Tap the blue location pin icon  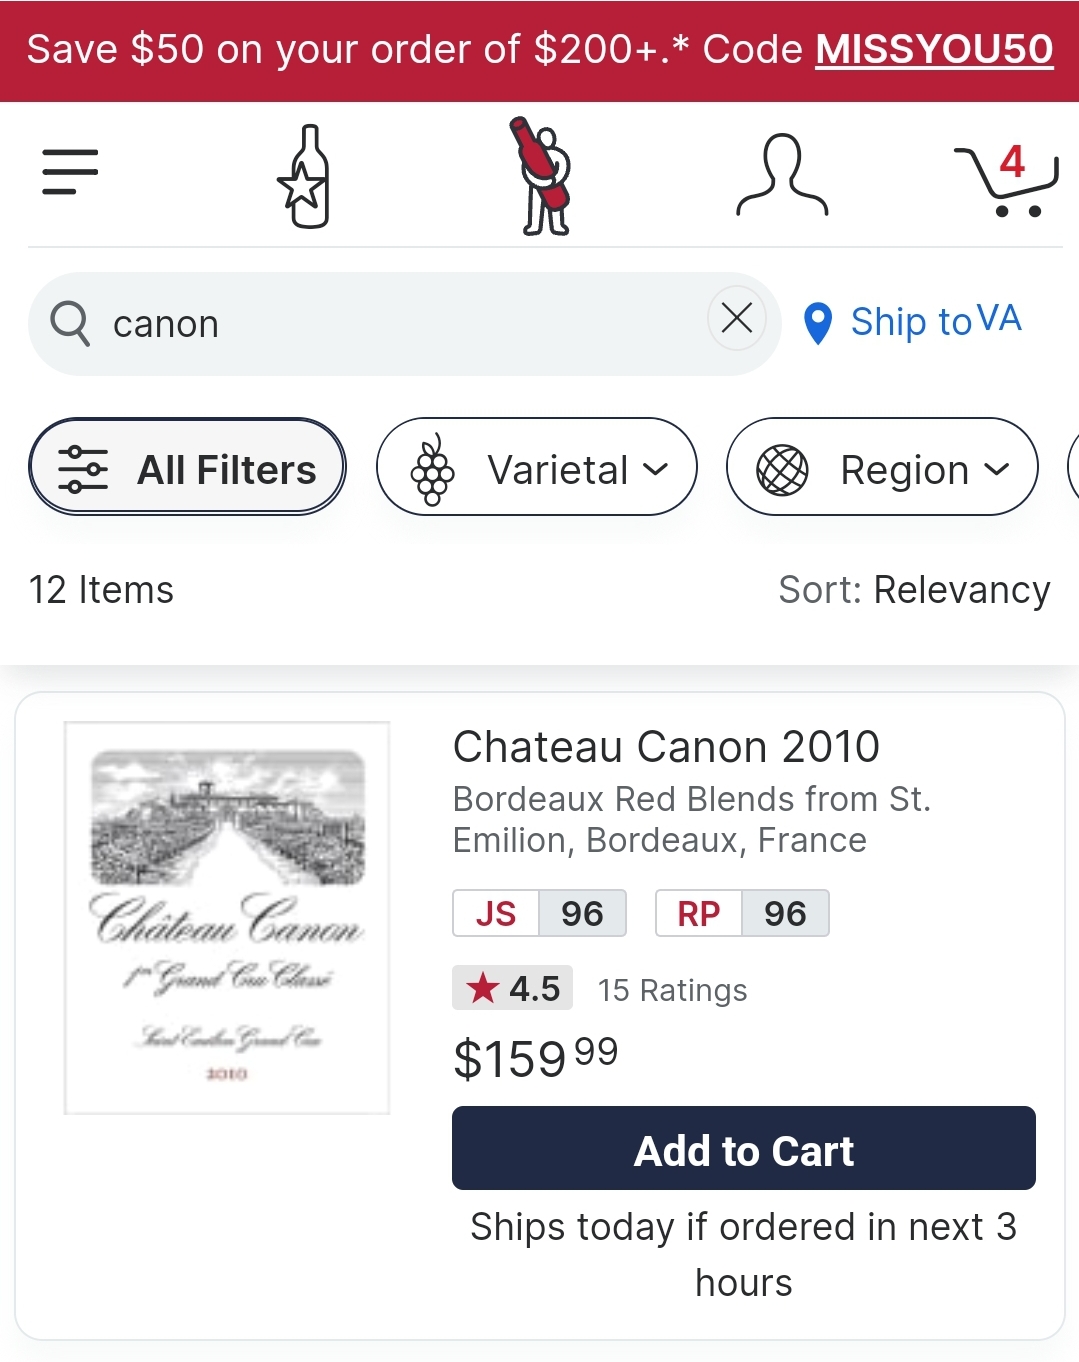point(817,323)
